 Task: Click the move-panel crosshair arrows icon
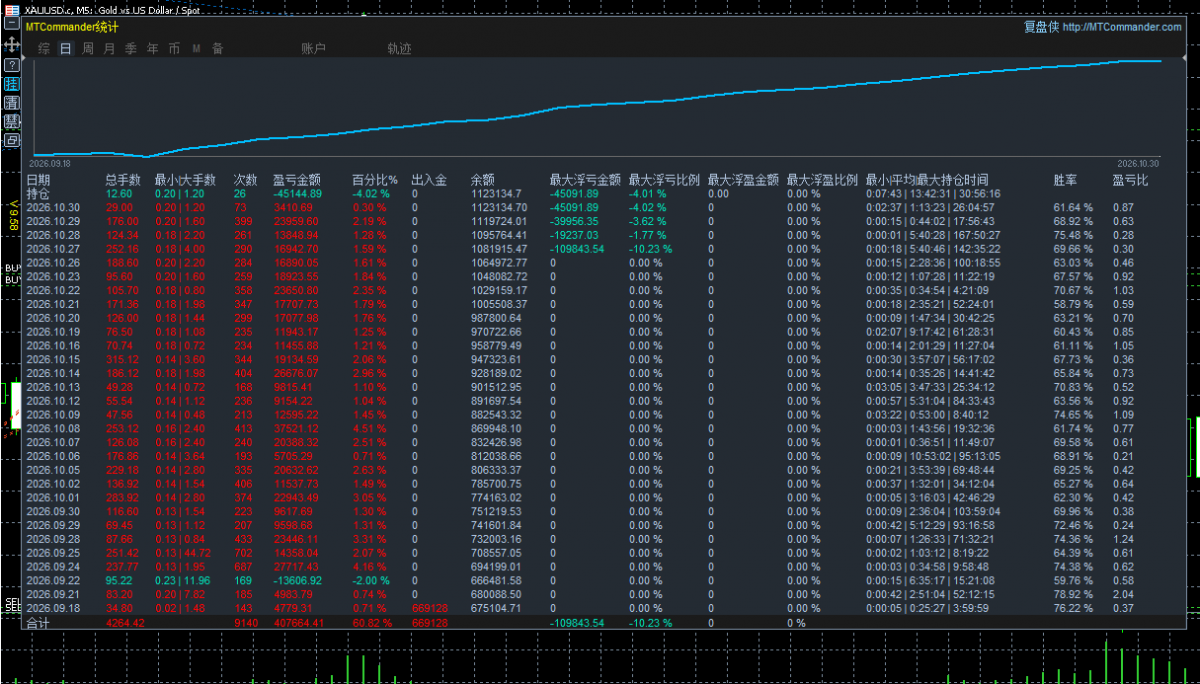click(x=12, y=45)
